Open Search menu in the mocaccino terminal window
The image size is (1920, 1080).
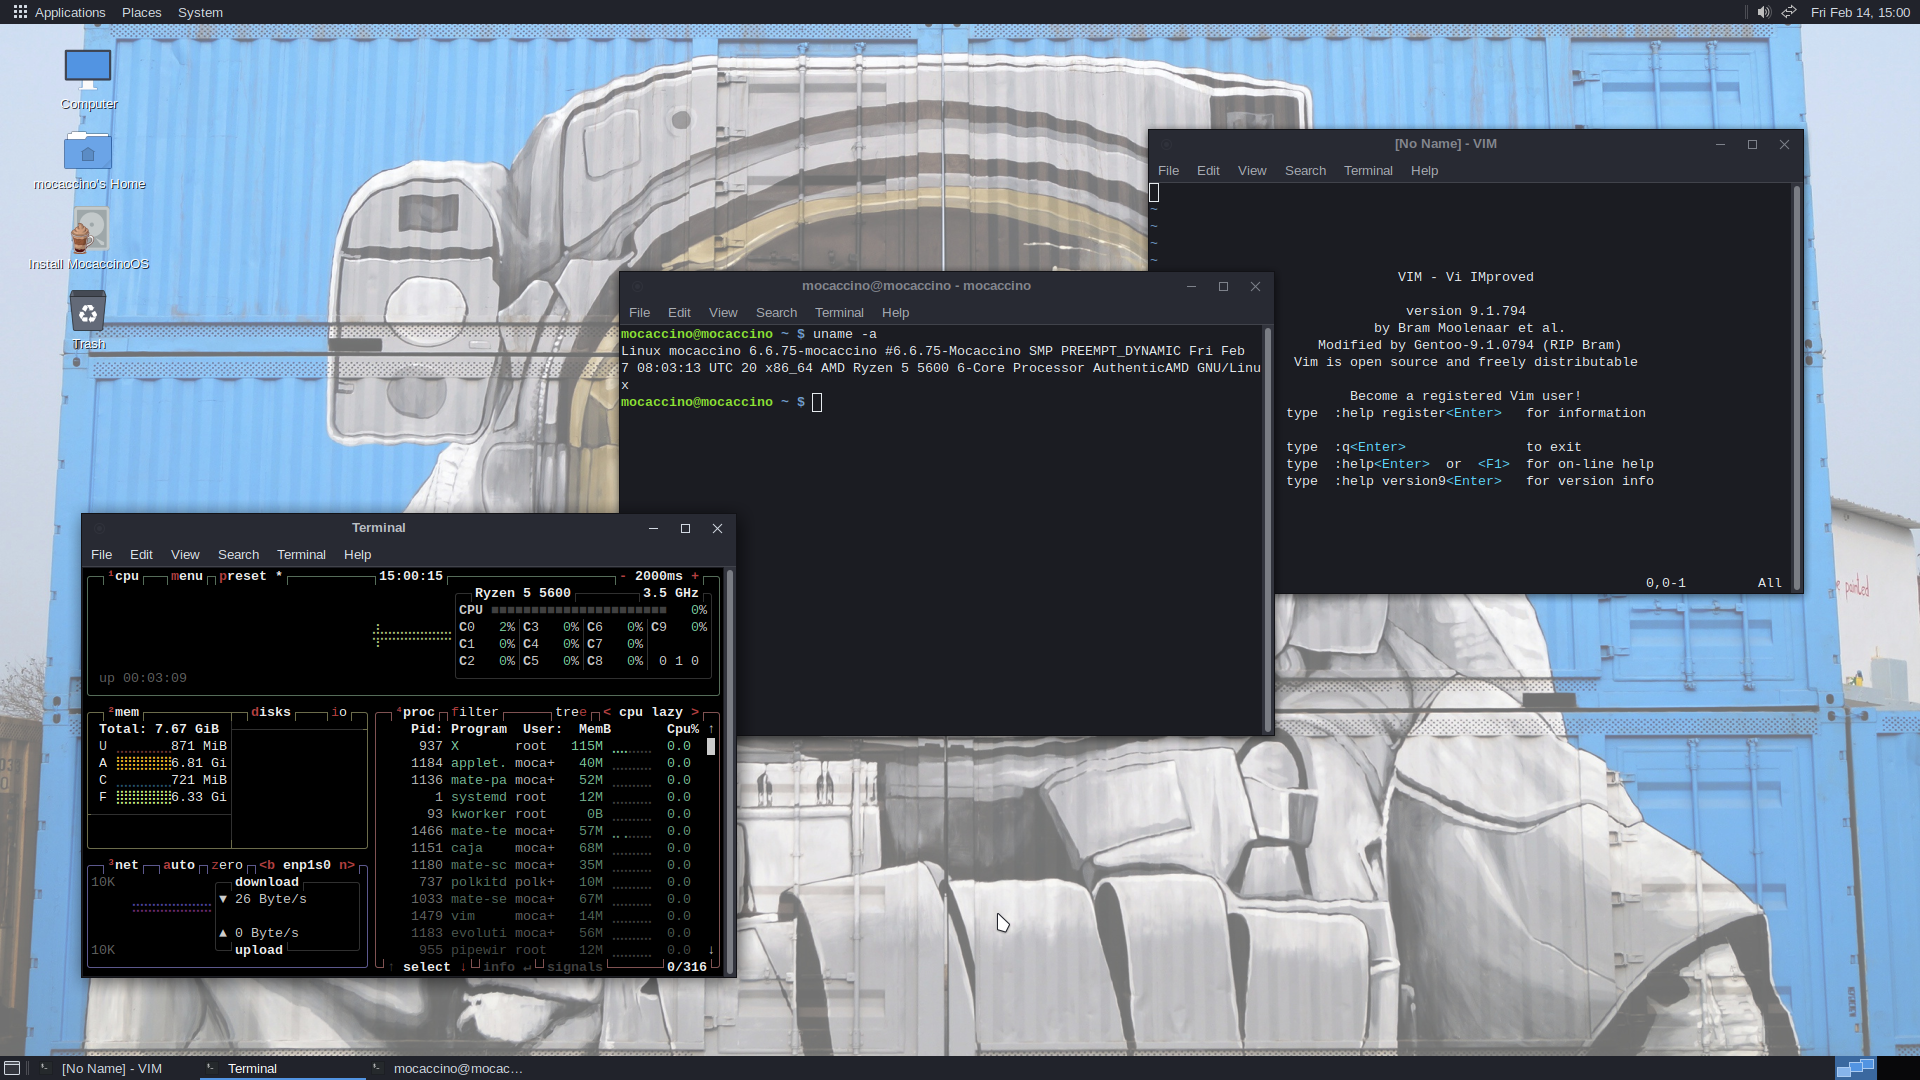[776, 313]
